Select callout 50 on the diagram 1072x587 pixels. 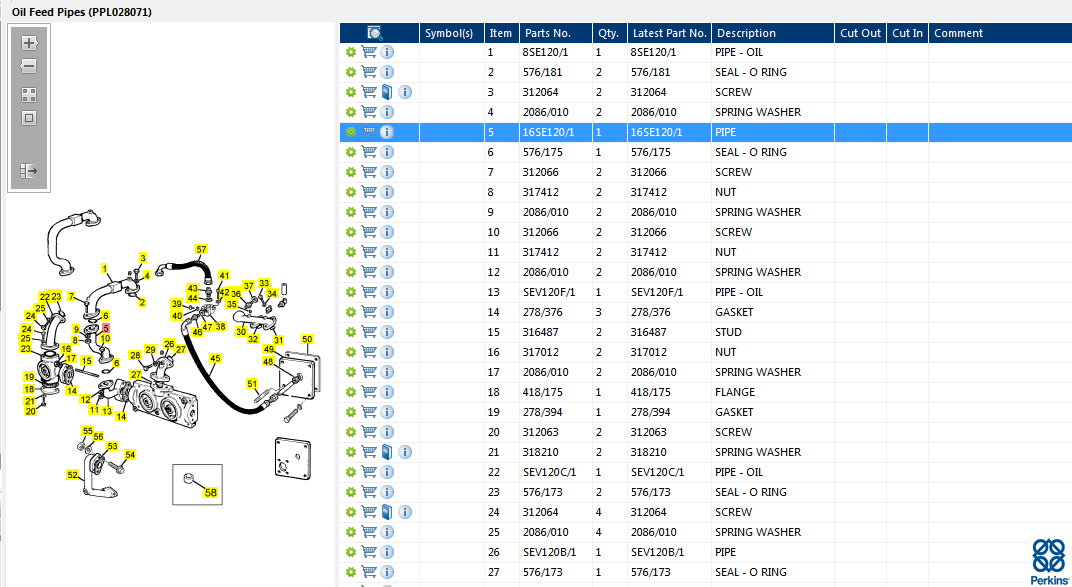pos(307,339)
